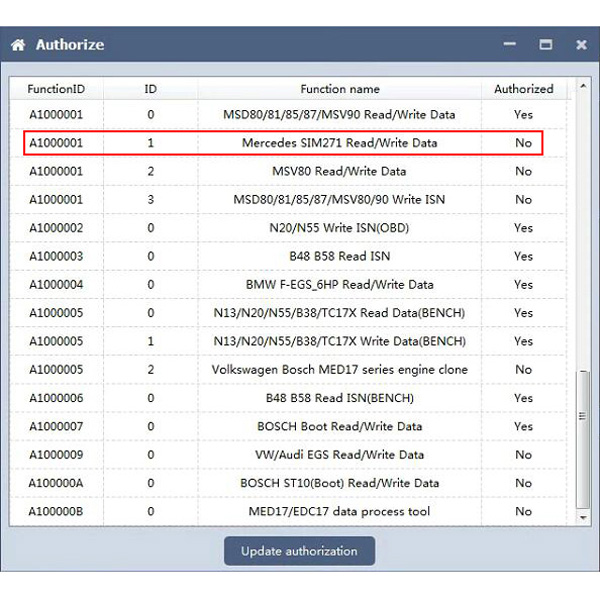The image size is (600, 600).
Task: Select N20/N55 Write ISN(OBD) row
Action: click(x=288, y=228)
